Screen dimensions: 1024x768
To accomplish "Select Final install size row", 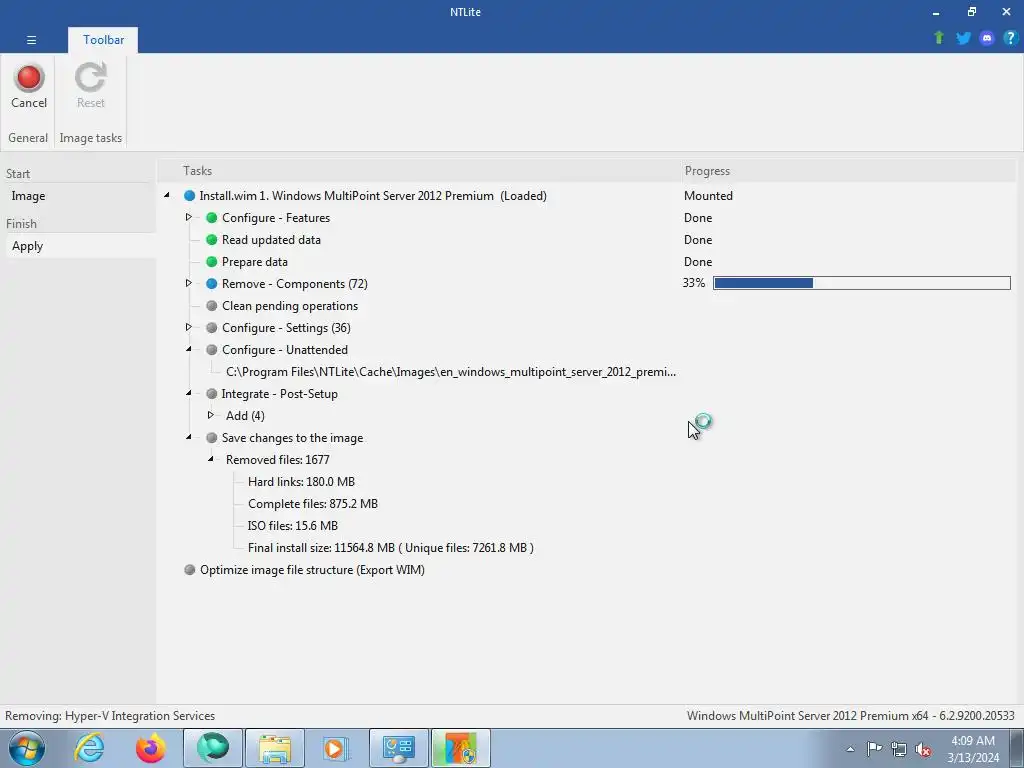I will (x=391, y=548).
